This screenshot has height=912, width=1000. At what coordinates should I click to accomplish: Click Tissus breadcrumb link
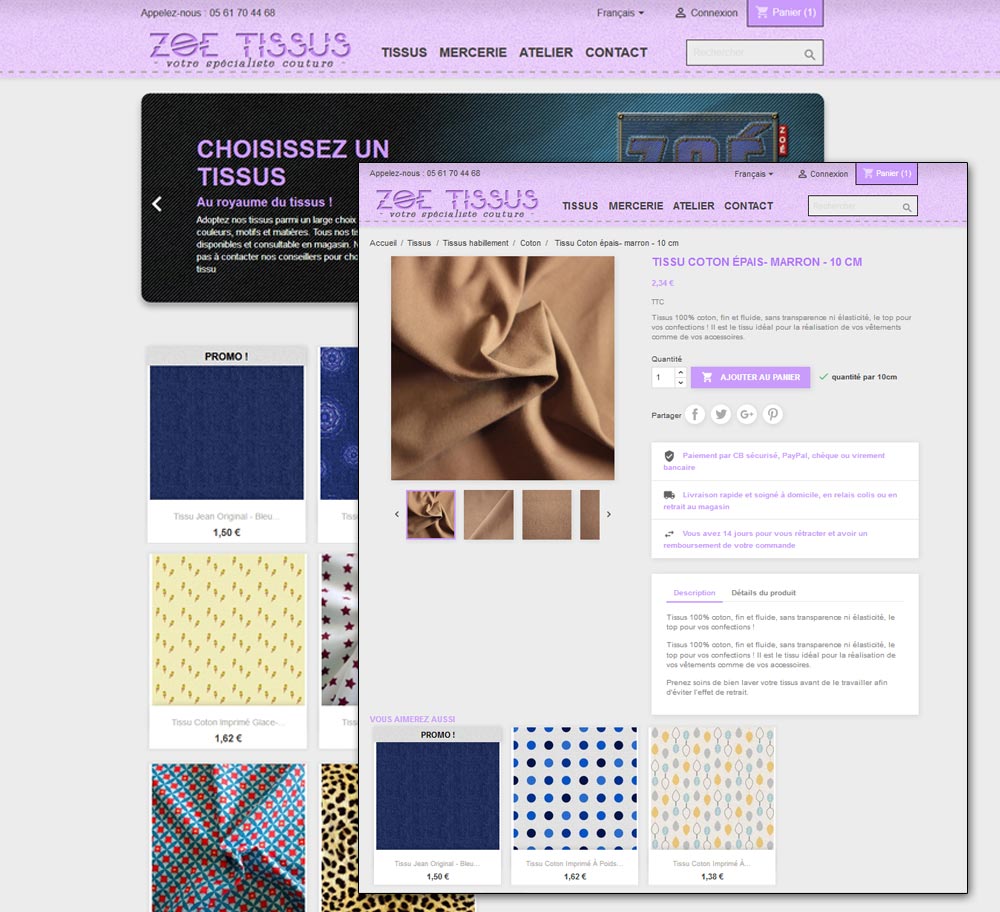(x=419, y=243)
